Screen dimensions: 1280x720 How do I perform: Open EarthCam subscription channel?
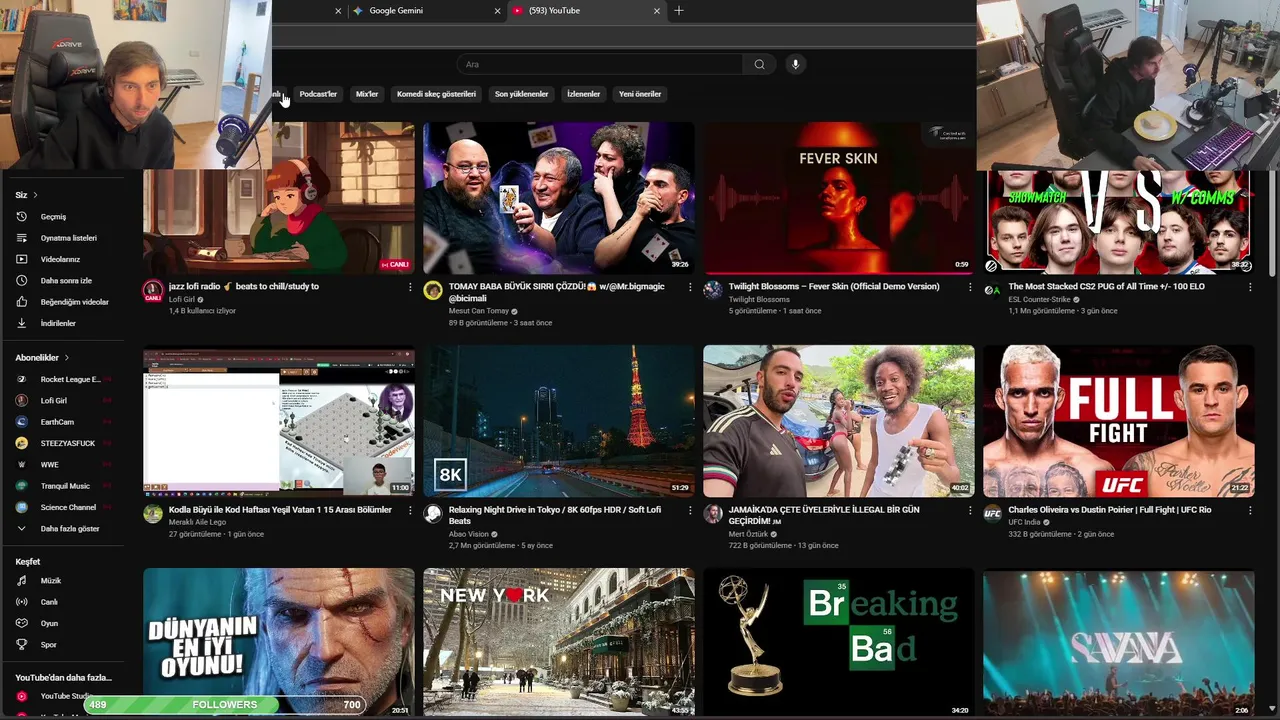57,422
